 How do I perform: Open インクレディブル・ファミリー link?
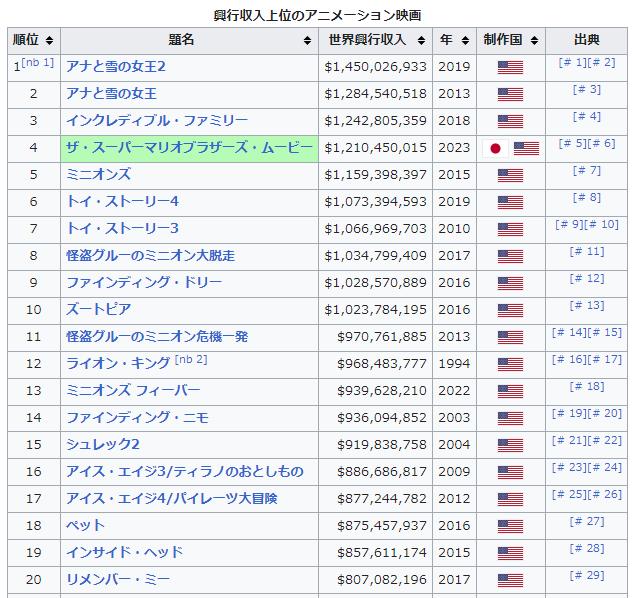[x=157, y=121]
